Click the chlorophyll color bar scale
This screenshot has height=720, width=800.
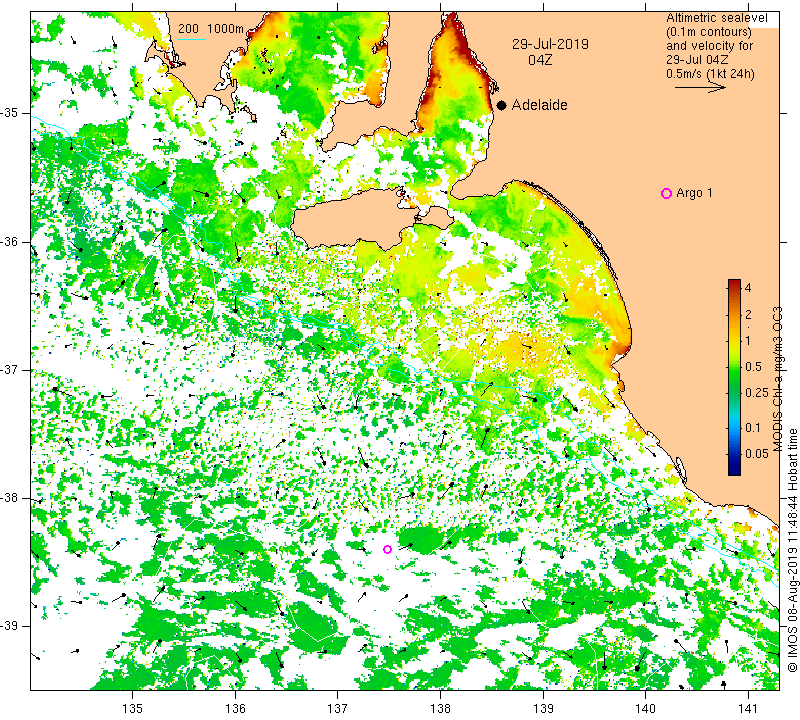(x=734, y=377)
